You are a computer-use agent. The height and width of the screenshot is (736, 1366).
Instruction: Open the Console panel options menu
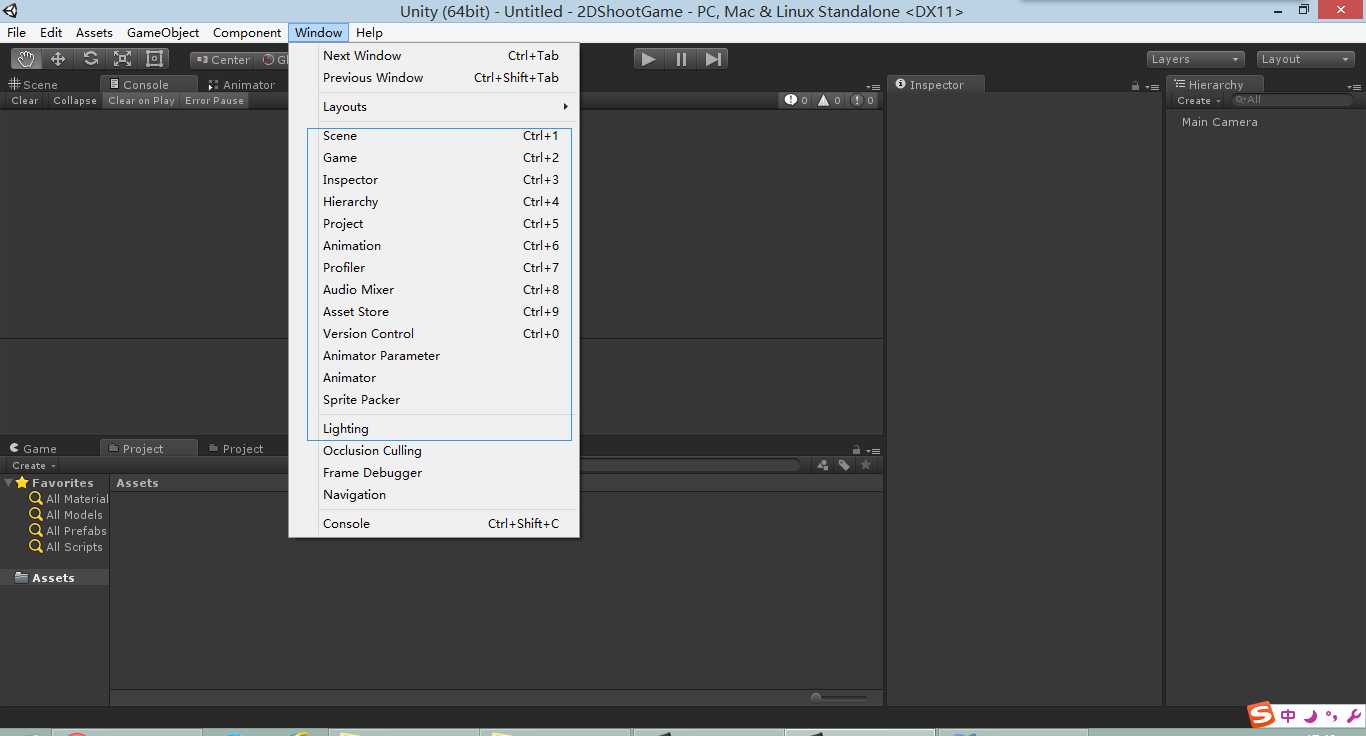click(x=873, y=87)
